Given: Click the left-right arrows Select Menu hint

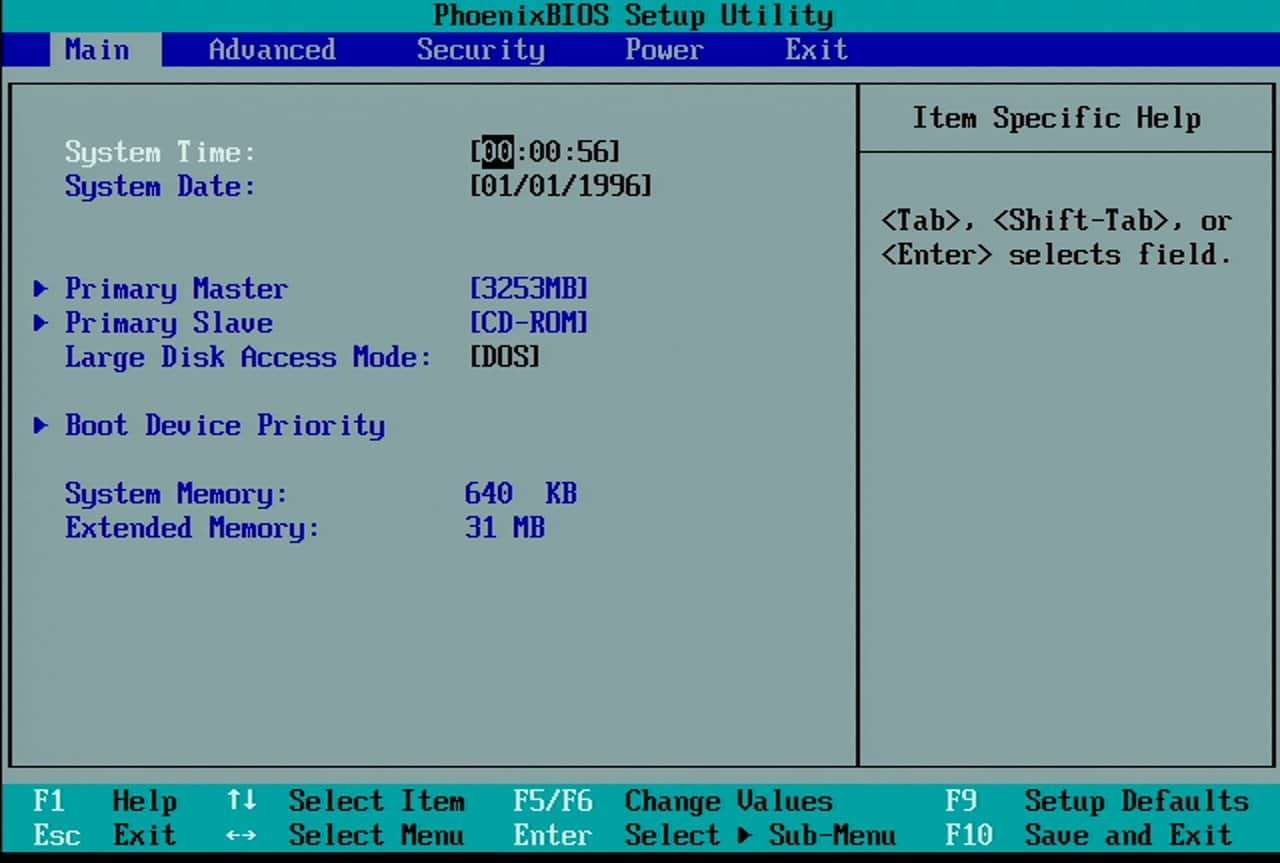Looking at the screenshot, I should click(345, 835).
